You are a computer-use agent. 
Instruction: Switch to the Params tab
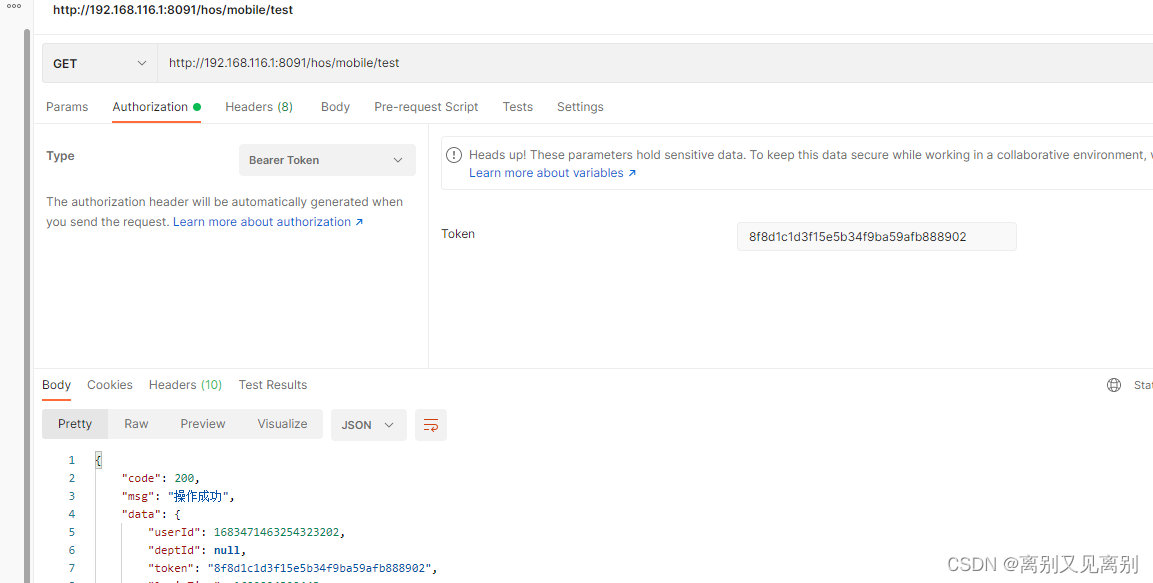tap(67, 107)
